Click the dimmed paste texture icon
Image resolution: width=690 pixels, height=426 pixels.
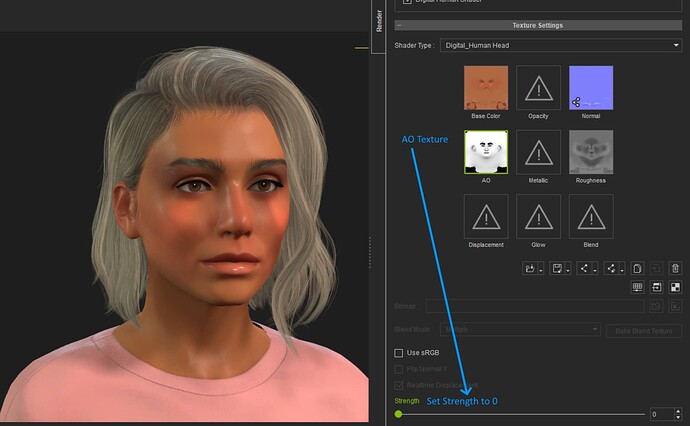click(x=656, y=268)
